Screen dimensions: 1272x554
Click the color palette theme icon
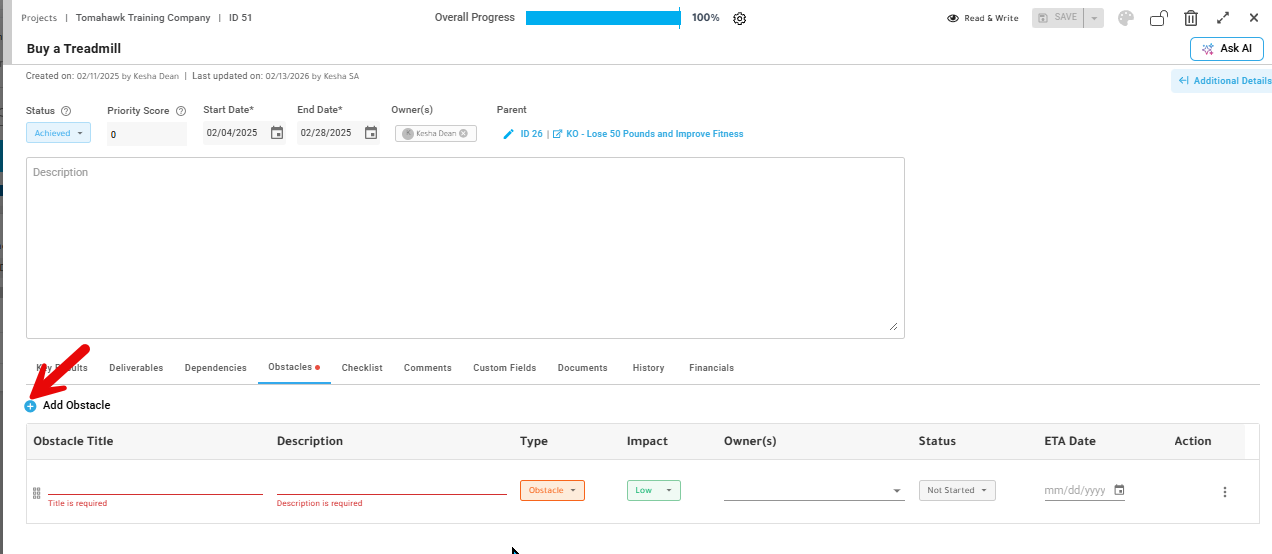tap(1126, 18)
